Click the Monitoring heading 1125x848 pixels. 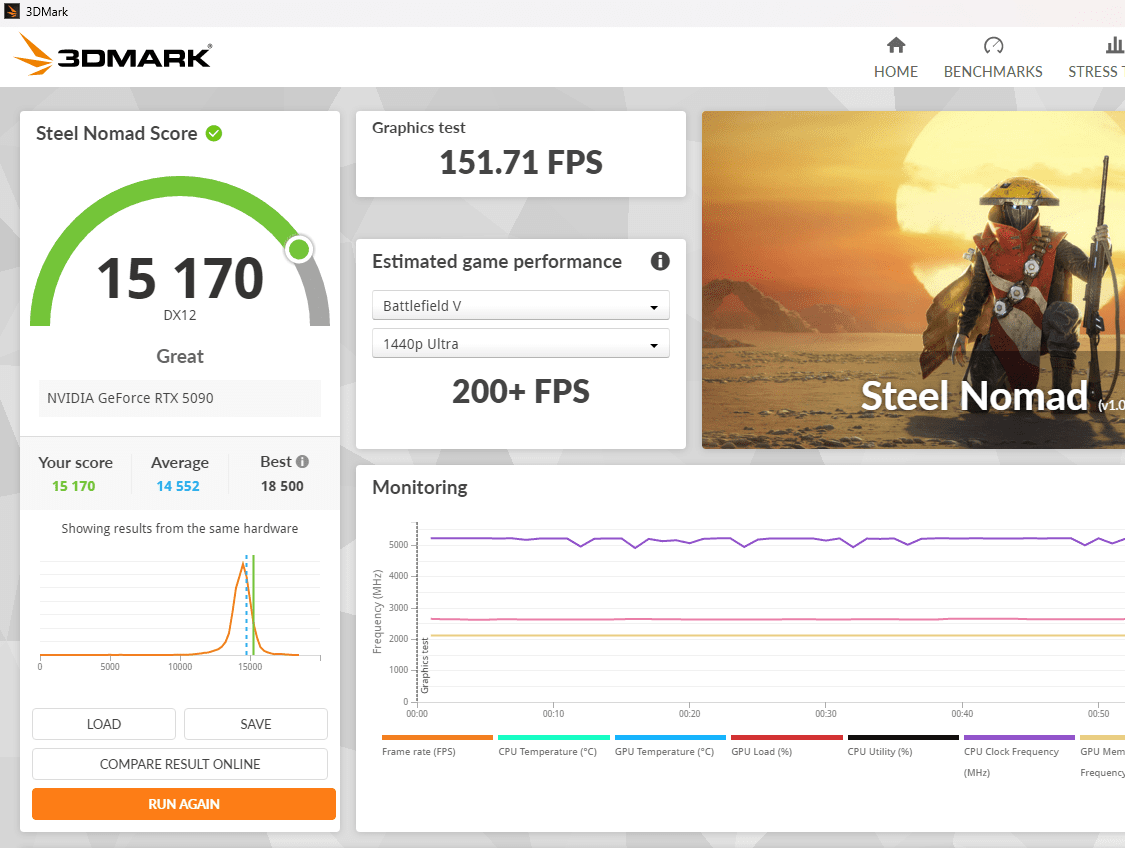click(420, 488)
